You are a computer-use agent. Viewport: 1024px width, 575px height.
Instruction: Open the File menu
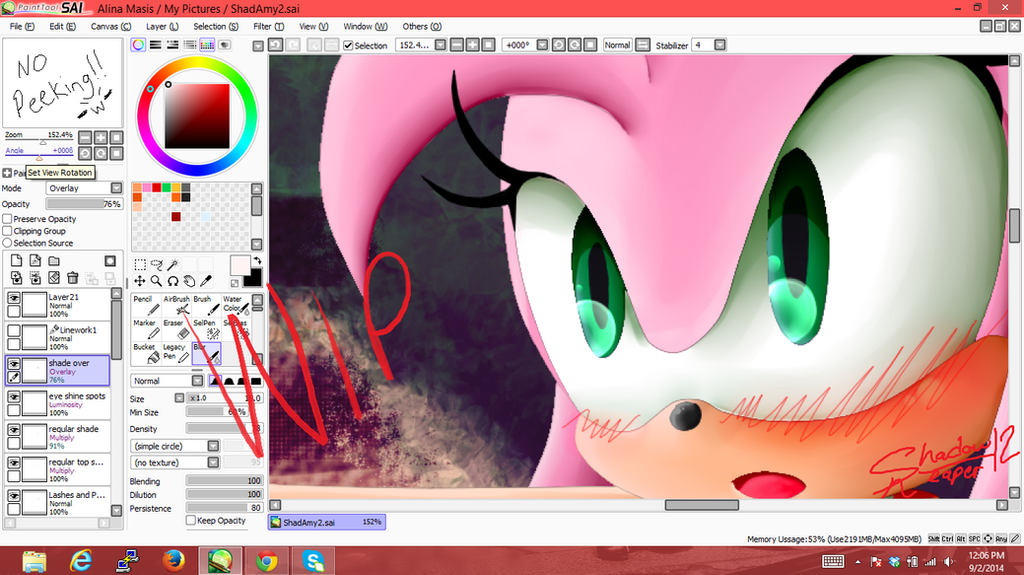[22, 26]
